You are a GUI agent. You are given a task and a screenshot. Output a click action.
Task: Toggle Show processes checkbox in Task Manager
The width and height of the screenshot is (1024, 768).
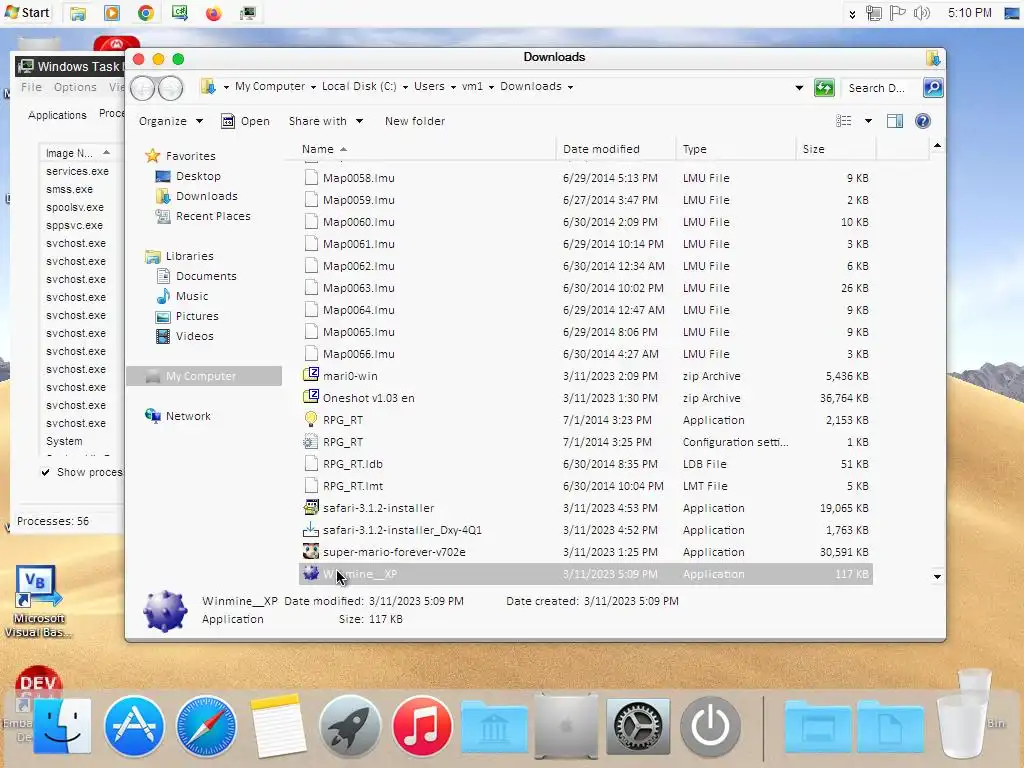pyautogui.click(x=45, y=472)
